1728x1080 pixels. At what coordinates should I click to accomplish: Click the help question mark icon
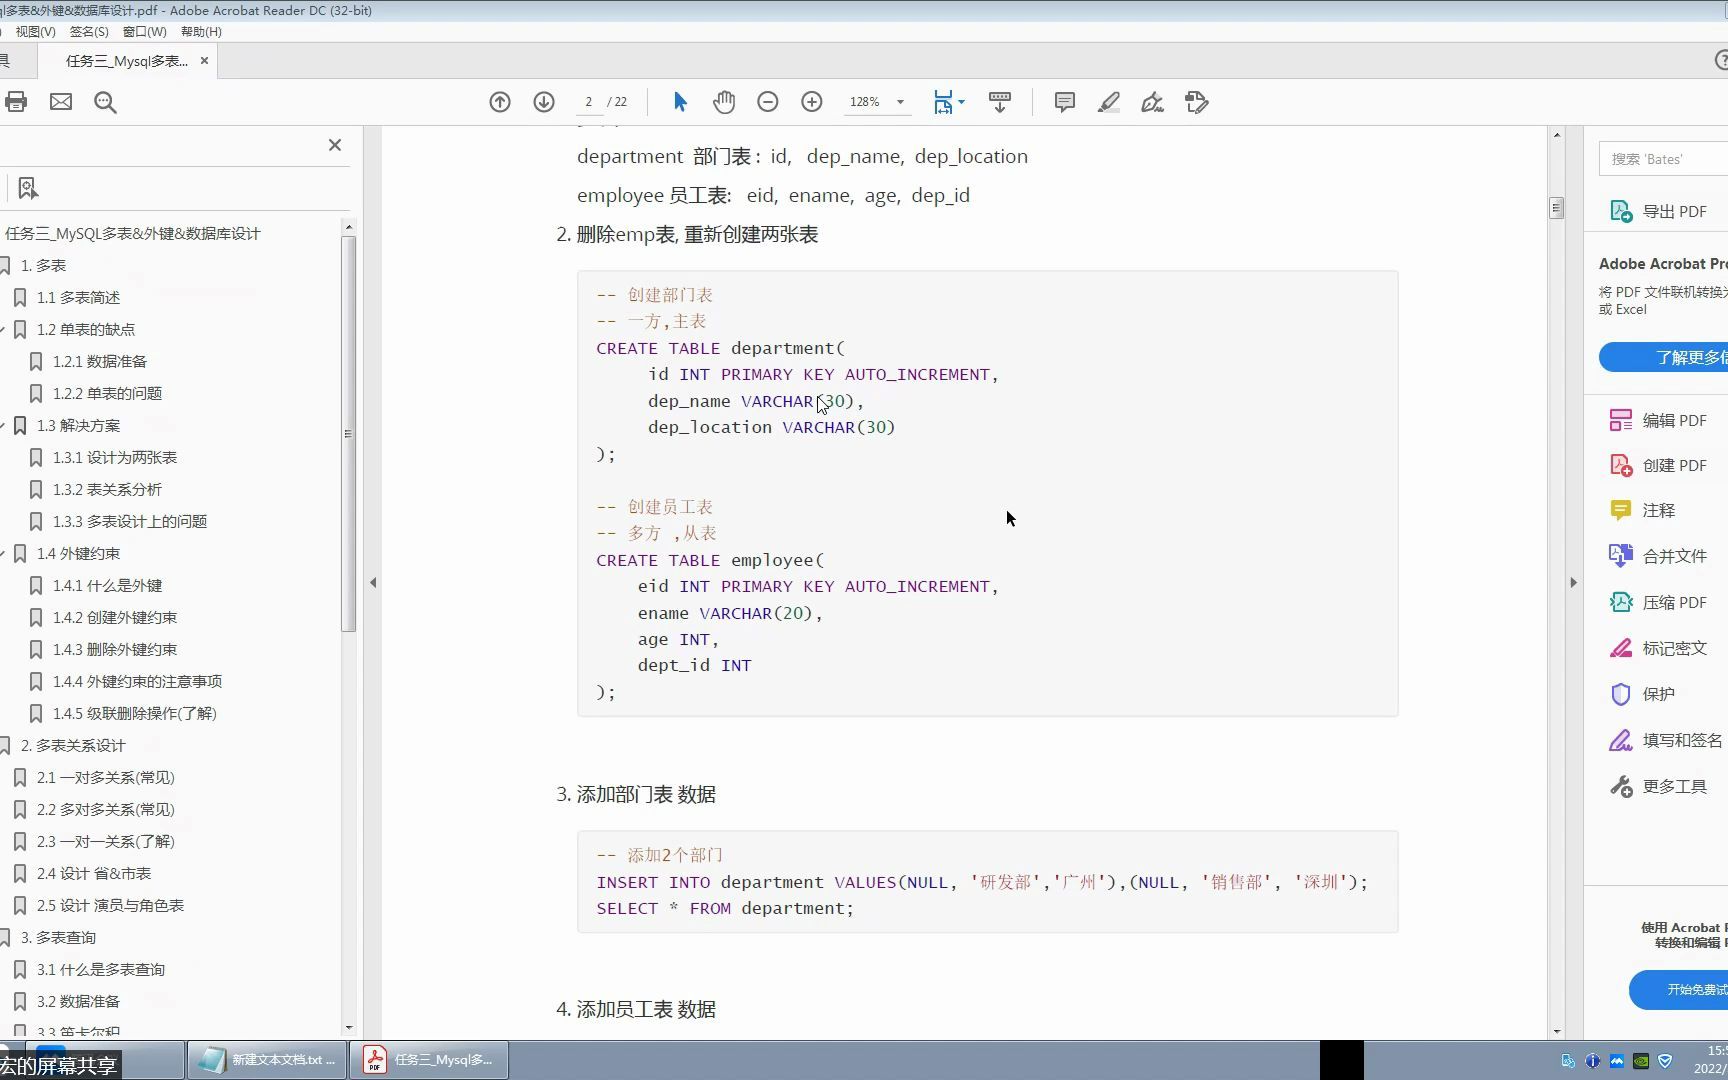pyautogui.click(x=1722, y=61)
